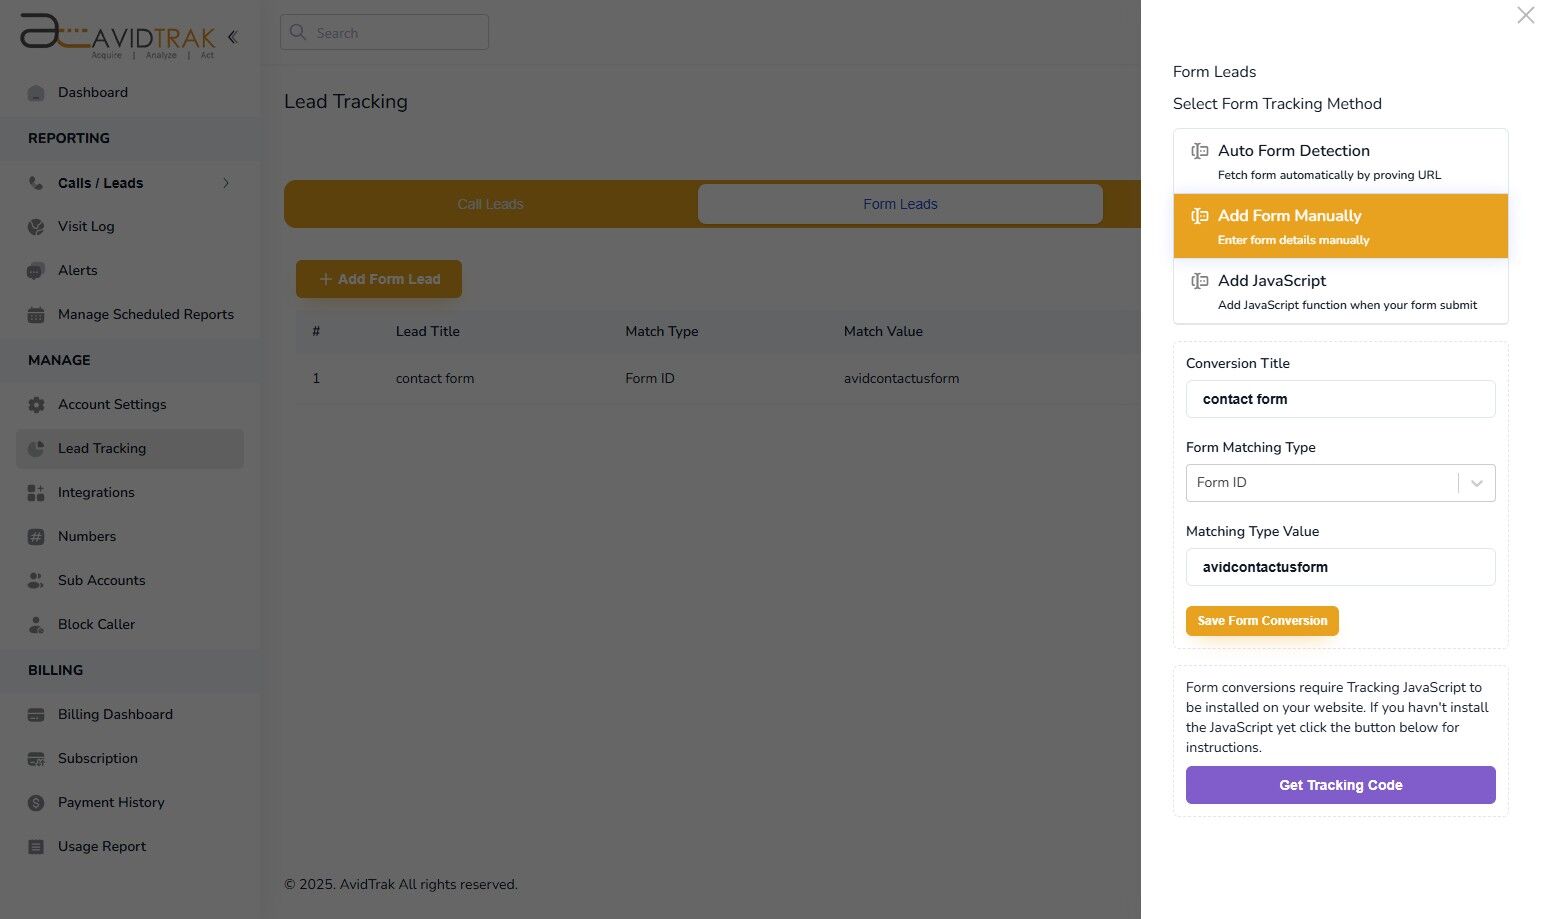
Task: Collapse the sidebar with double-chevron icon
Action: (x=233, y=37)
